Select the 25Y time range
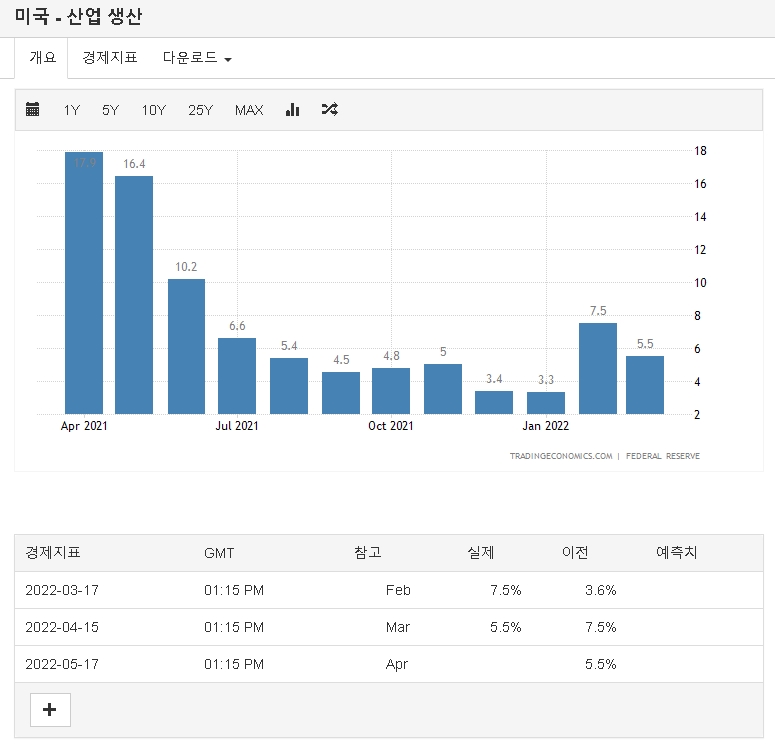 200,110
